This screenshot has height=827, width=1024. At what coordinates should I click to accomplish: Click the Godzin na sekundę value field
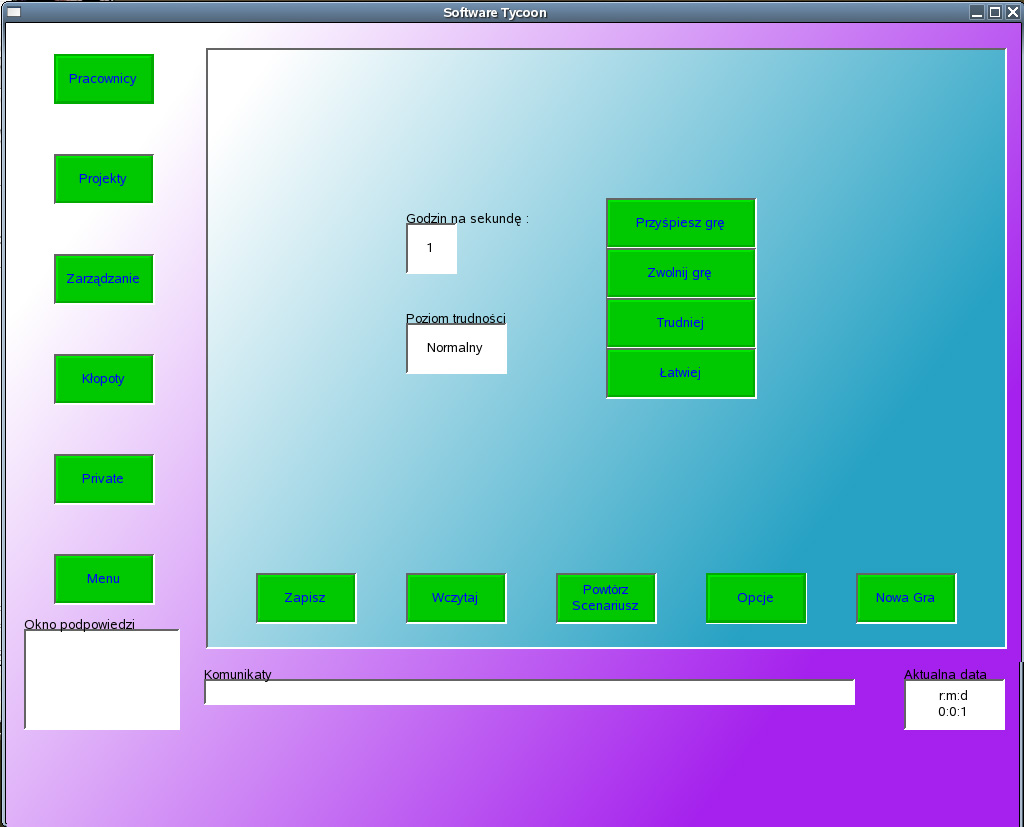click(431, 248)
